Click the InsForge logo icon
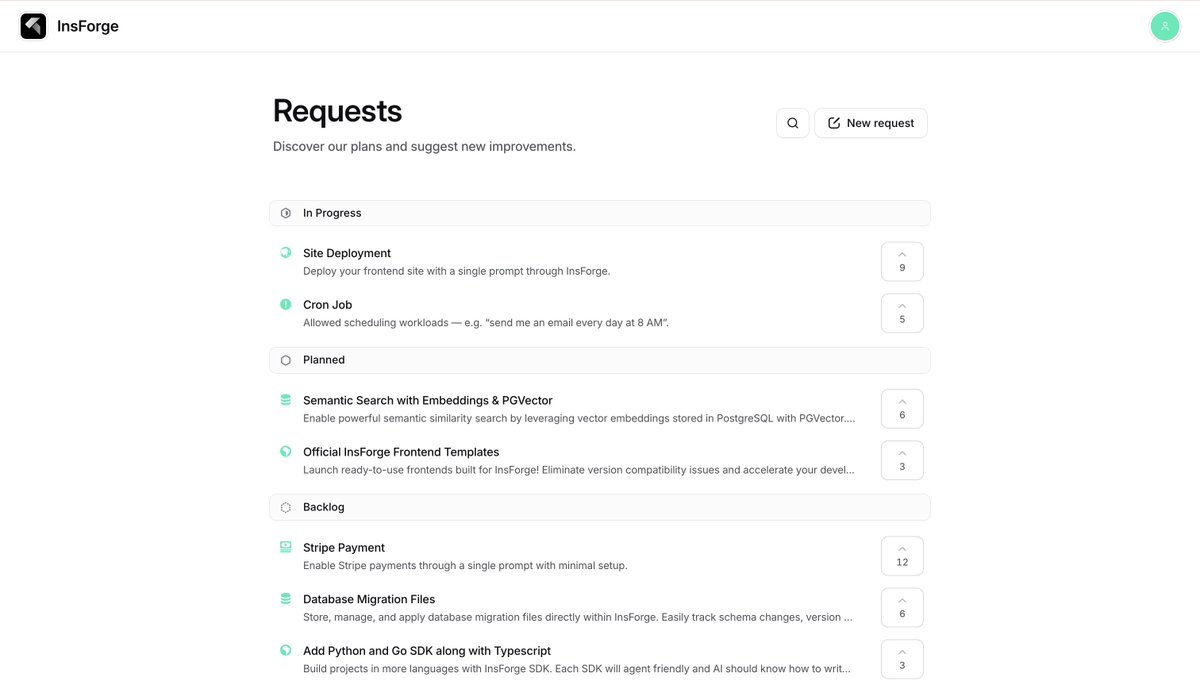The width and height of the screenshot is (1200, 681). coord(33,26)
